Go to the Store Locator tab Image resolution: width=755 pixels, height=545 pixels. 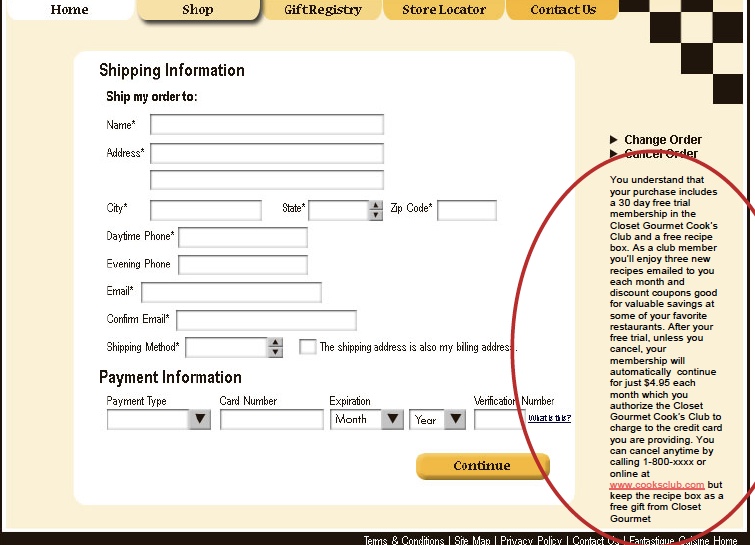click(x=444, y=10)
